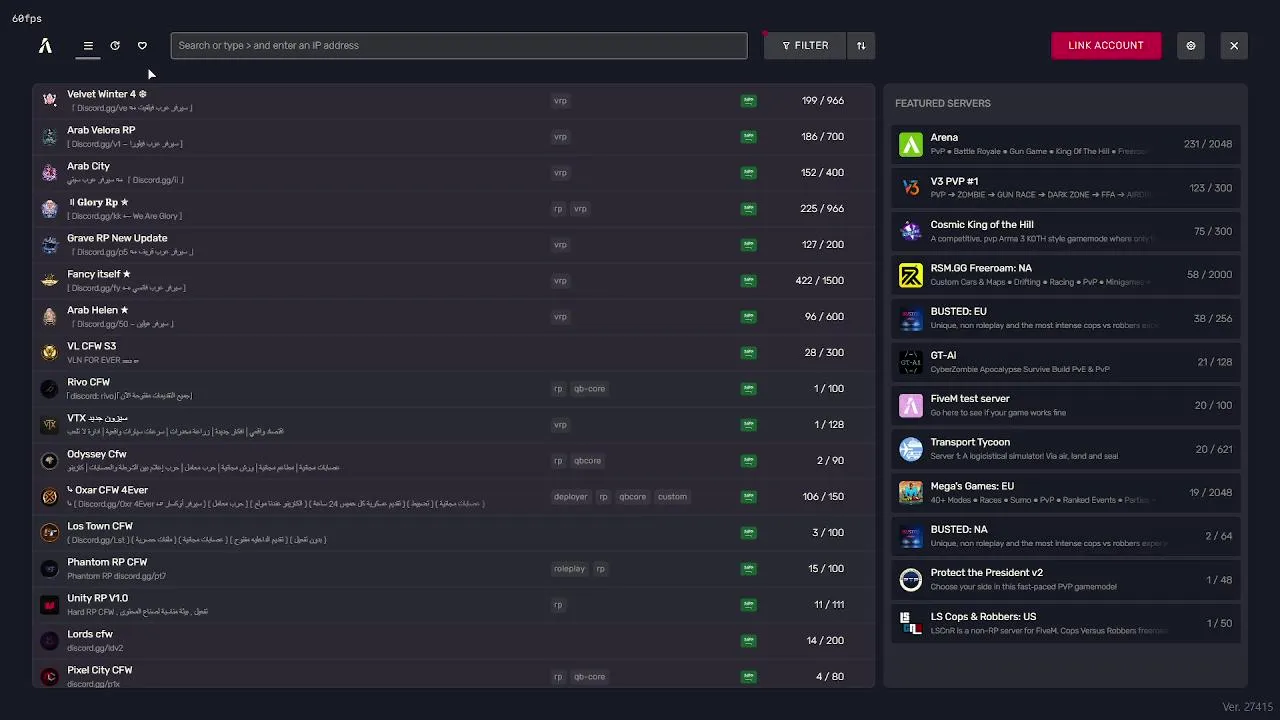Select the Arena featured server
Image resolution: width=1280 pixels, height=720 pixels.
point(1065,144)
